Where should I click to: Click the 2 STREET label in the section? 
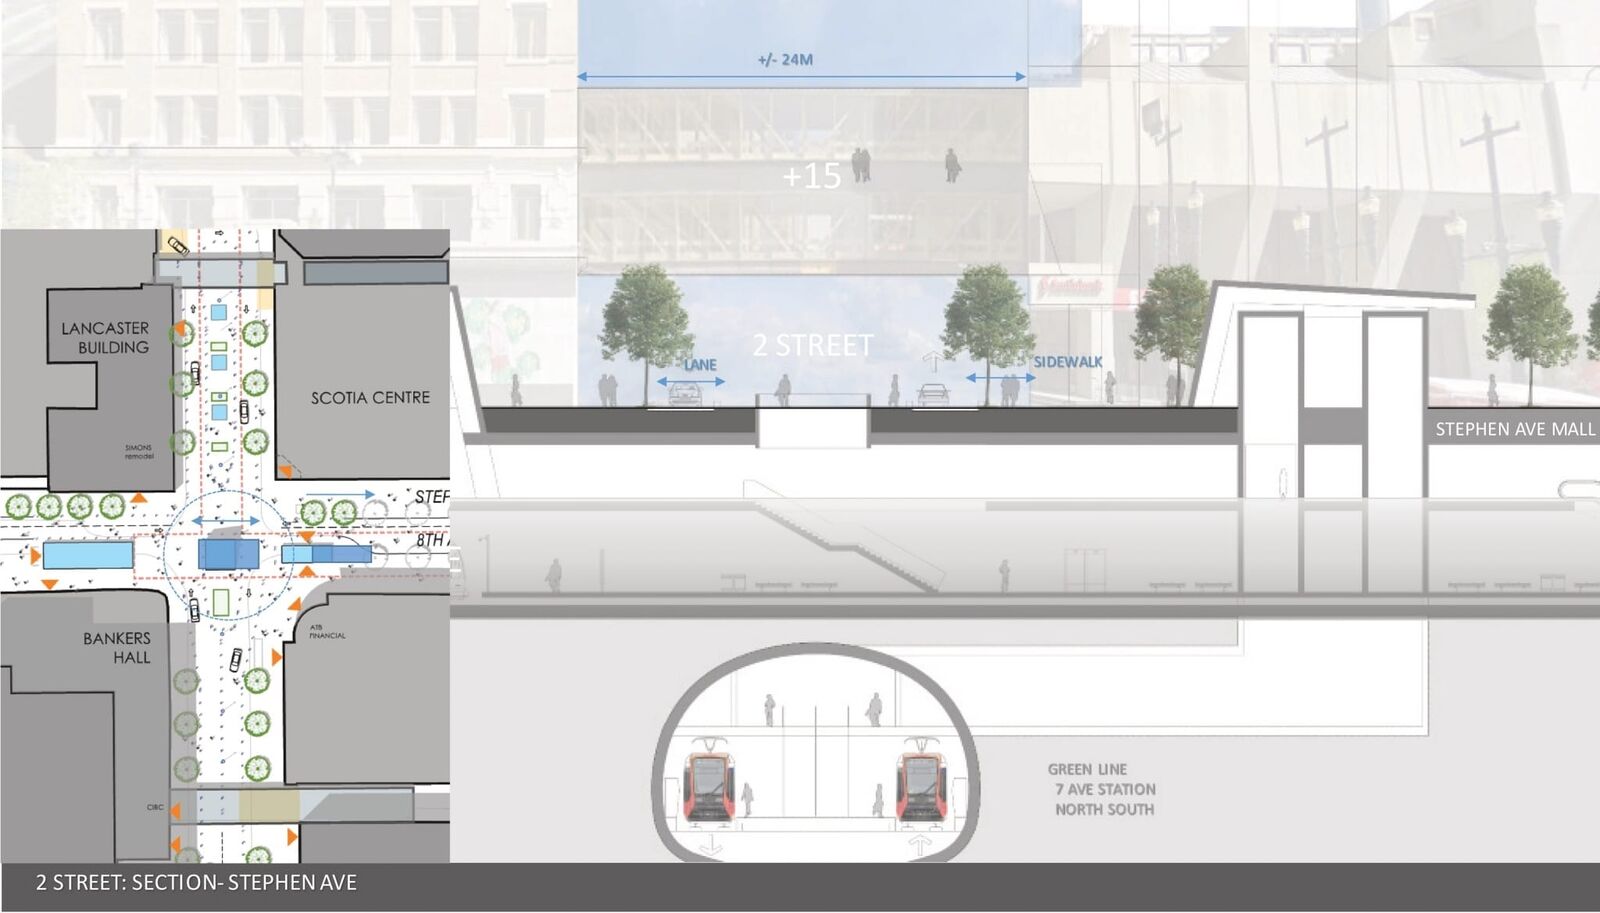pyautogui.click(x=812, y=346)
